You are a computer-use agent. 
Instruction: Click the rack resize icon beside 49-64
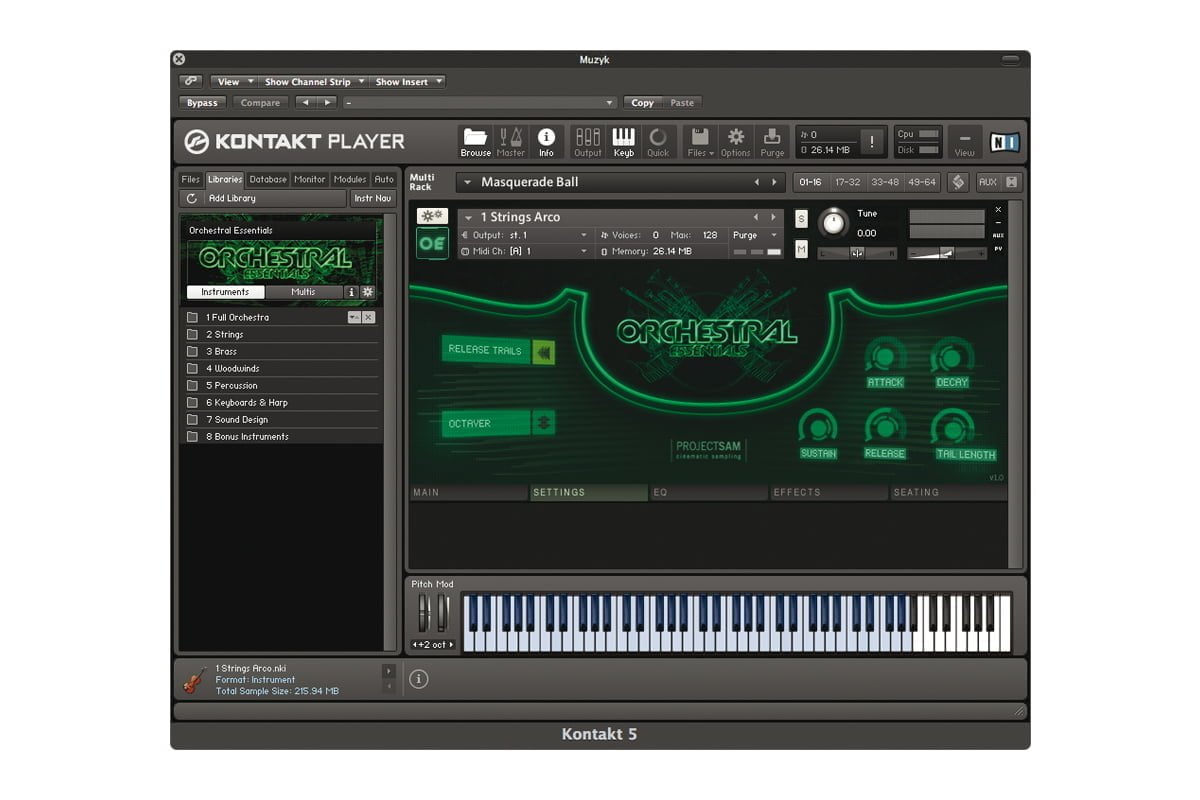pos(957,182)
